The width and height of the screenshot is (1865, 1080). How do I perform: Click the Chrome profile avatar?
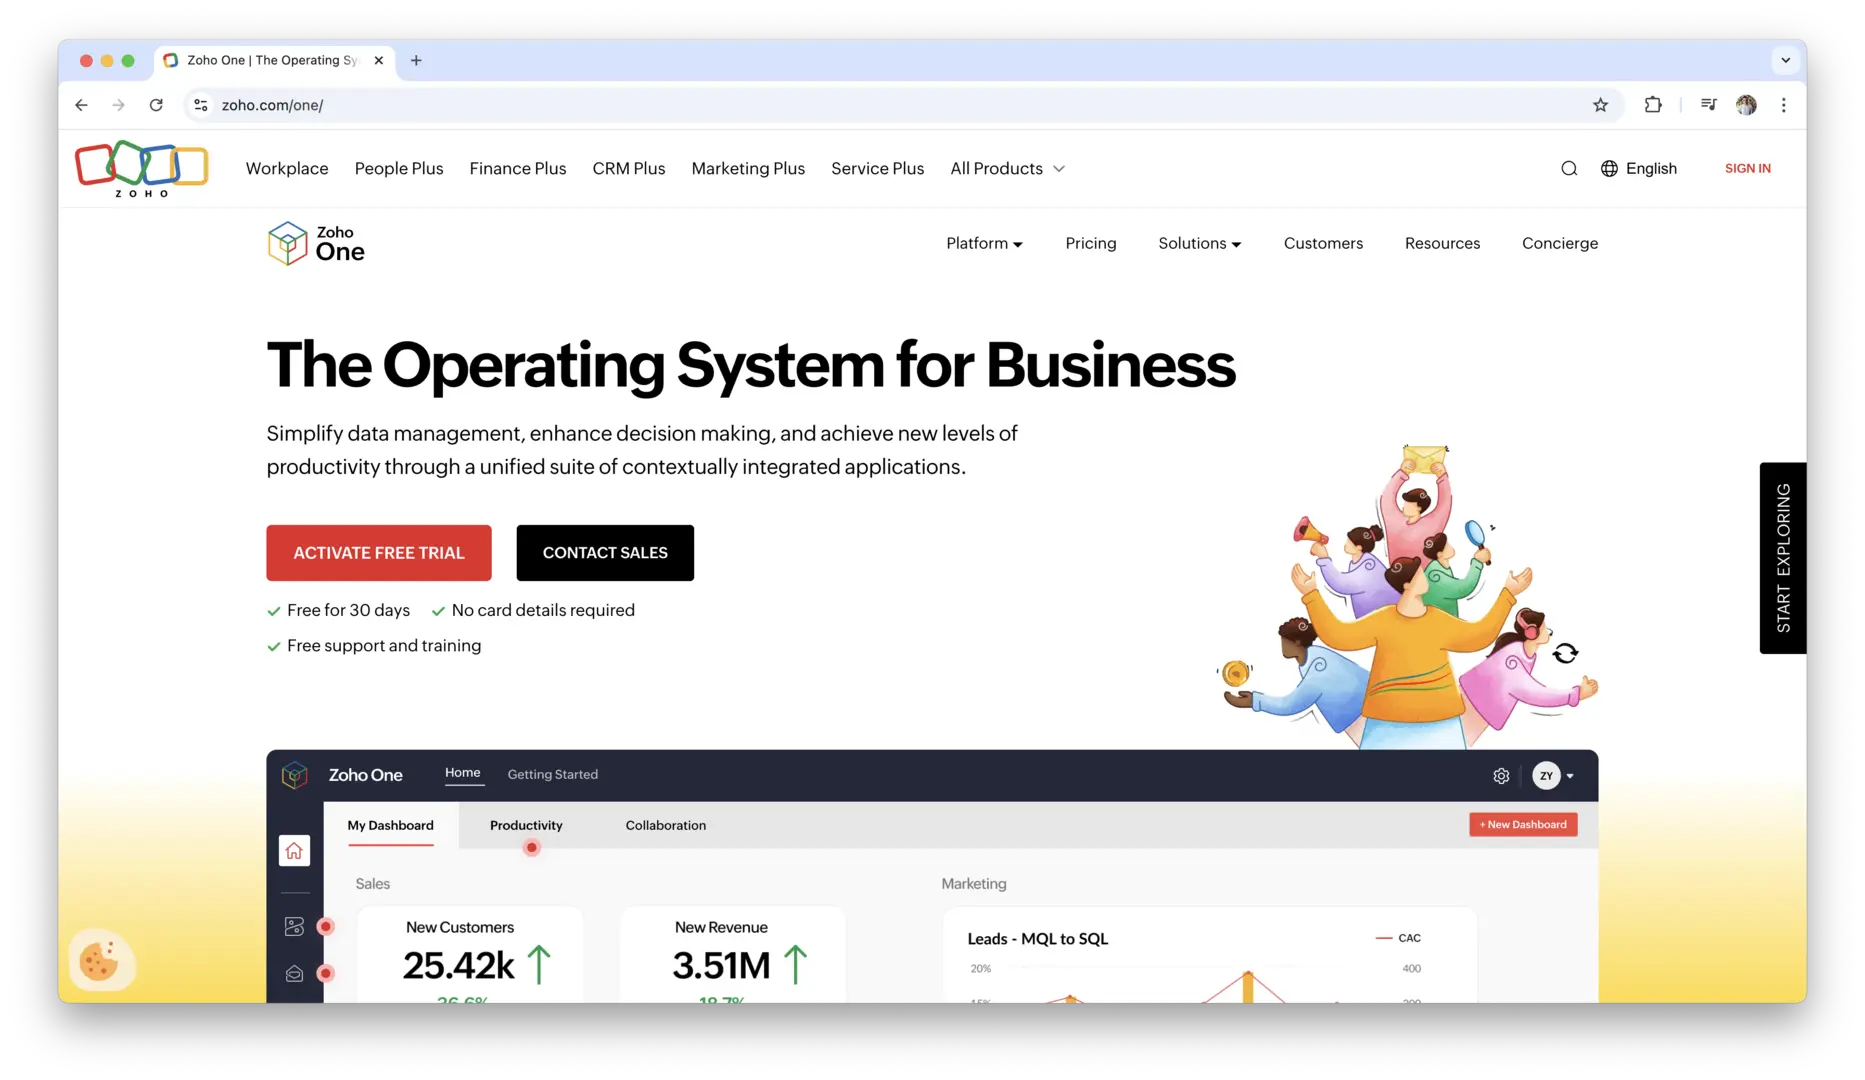tap(1746, 105)
